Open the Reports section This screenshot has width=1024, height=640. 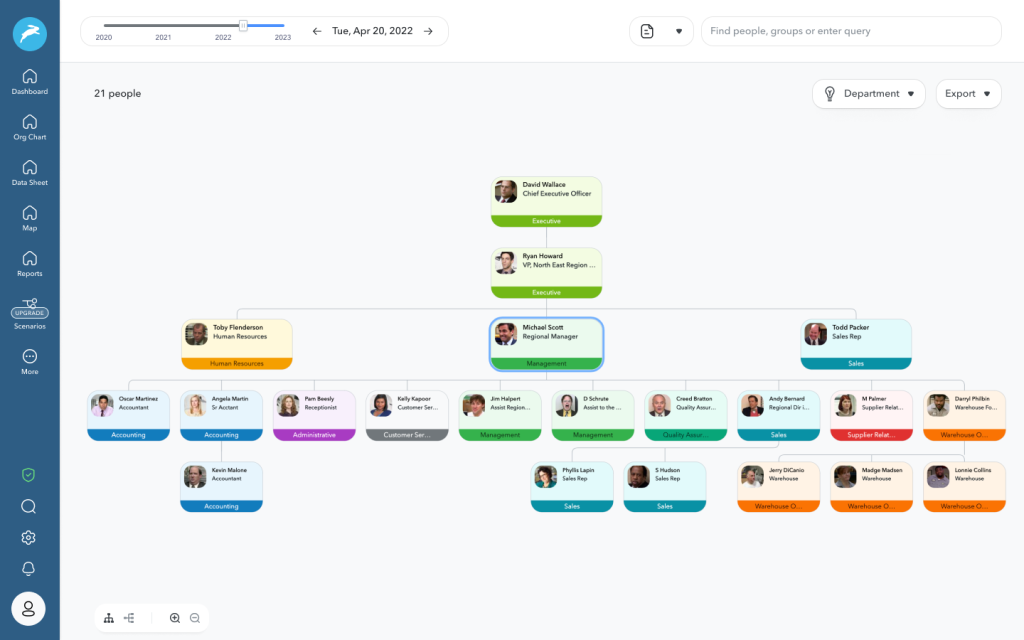click(x=29, y=263)
